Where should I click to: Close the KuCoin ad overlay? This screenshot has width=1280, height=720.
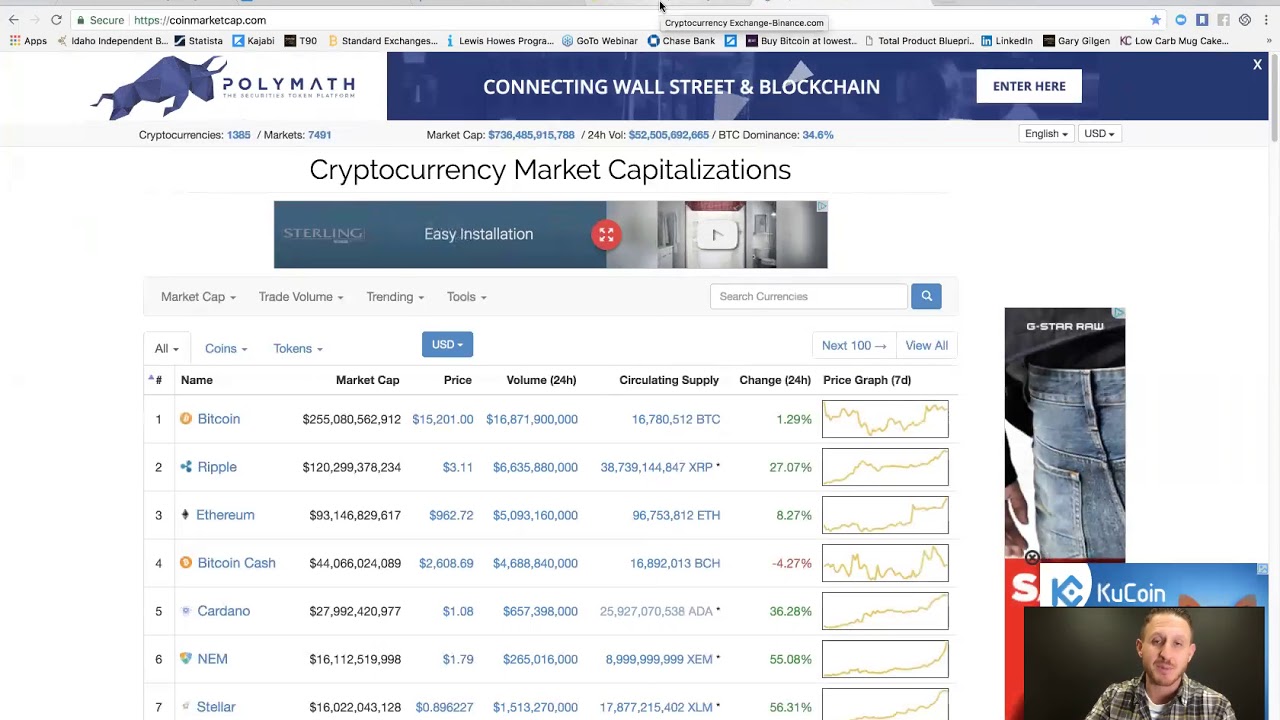pos(1032,558)
